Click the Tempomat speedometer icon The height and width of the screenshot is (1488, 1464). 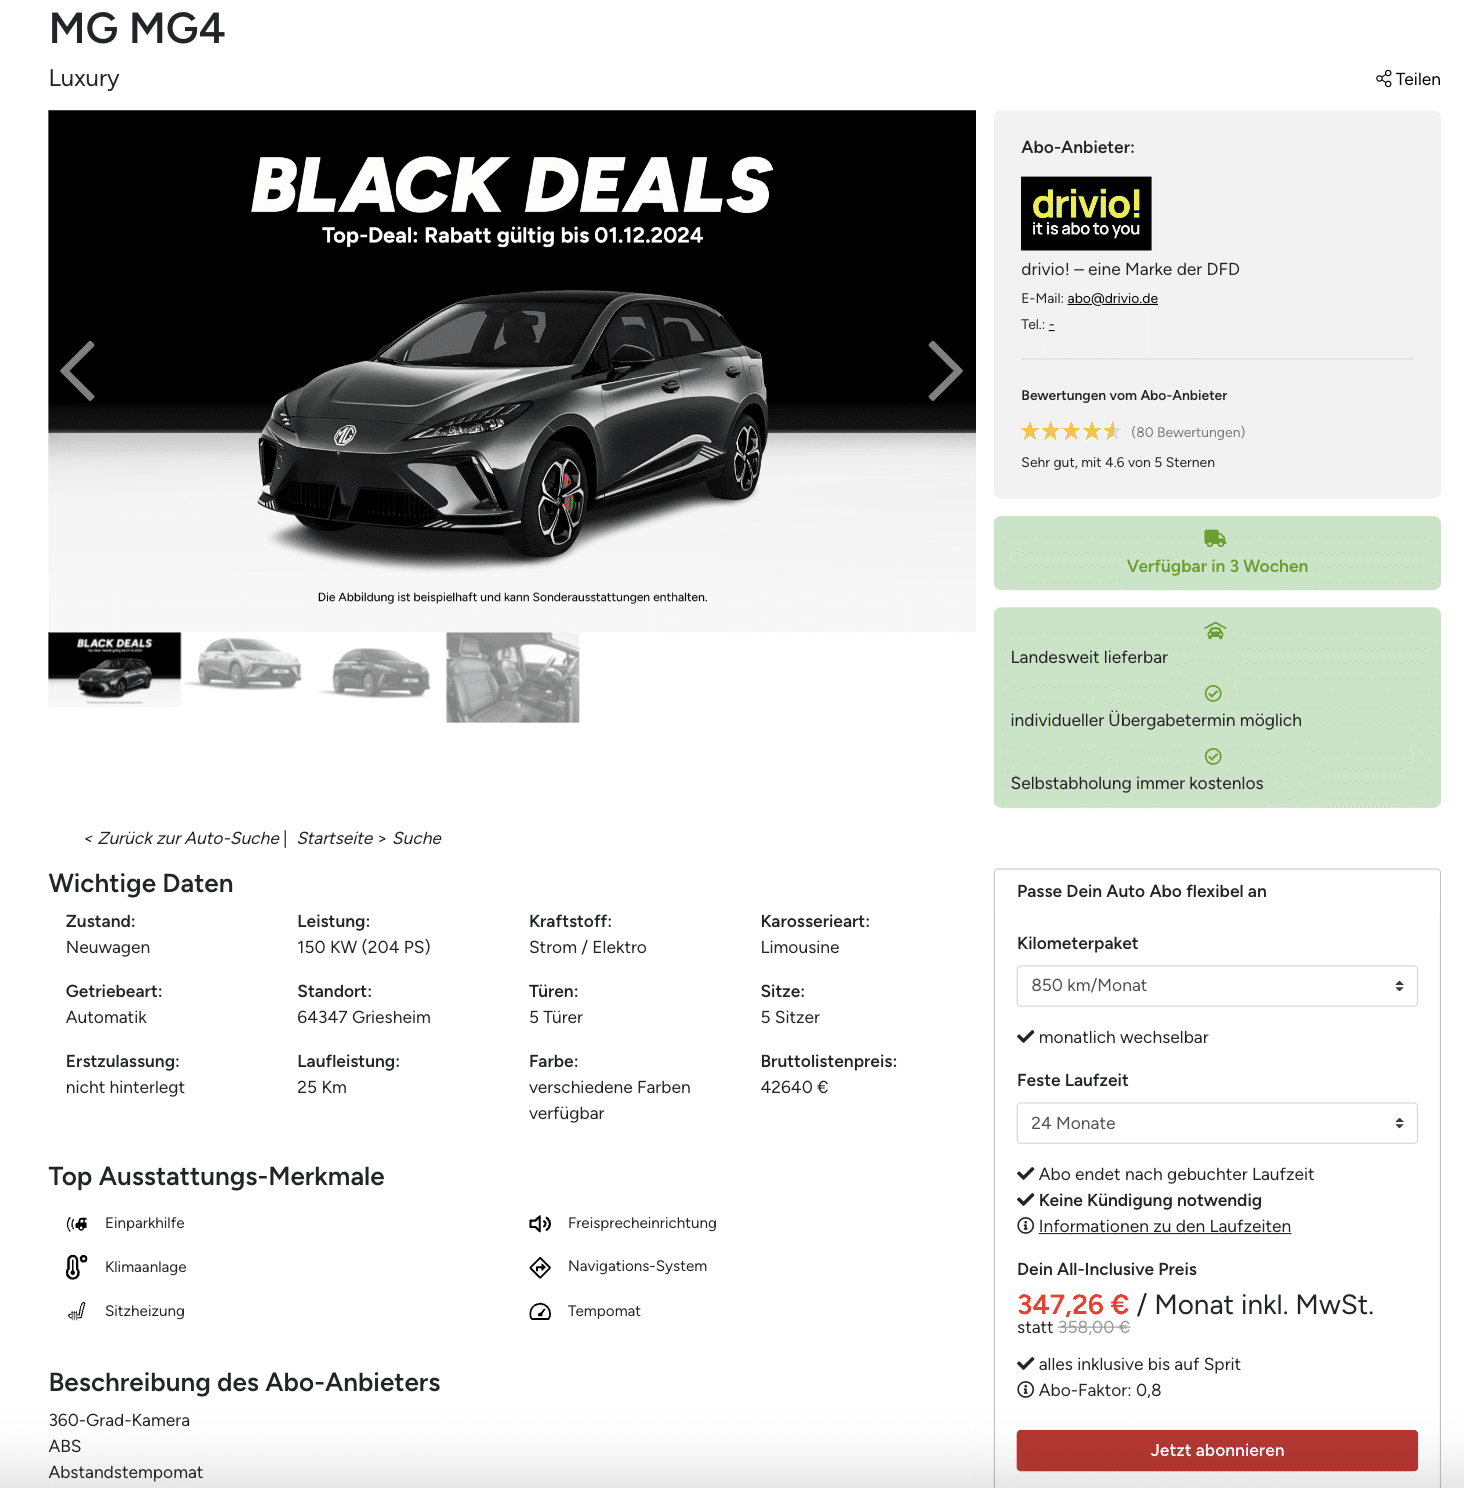540,1311
